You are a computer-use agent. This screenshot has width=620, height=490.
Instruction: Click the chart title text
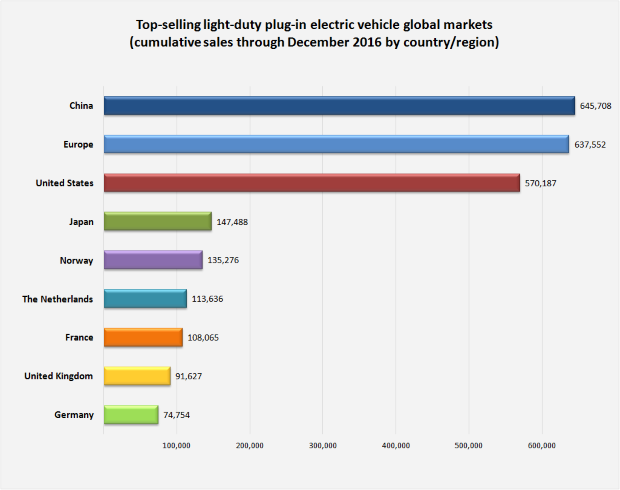(x=314, y=33)
